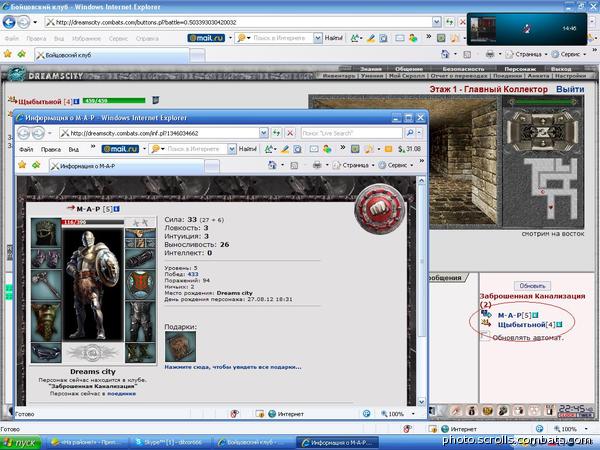Click the round shield equipment slot
600x450 pixels.
tap(140, 285)
